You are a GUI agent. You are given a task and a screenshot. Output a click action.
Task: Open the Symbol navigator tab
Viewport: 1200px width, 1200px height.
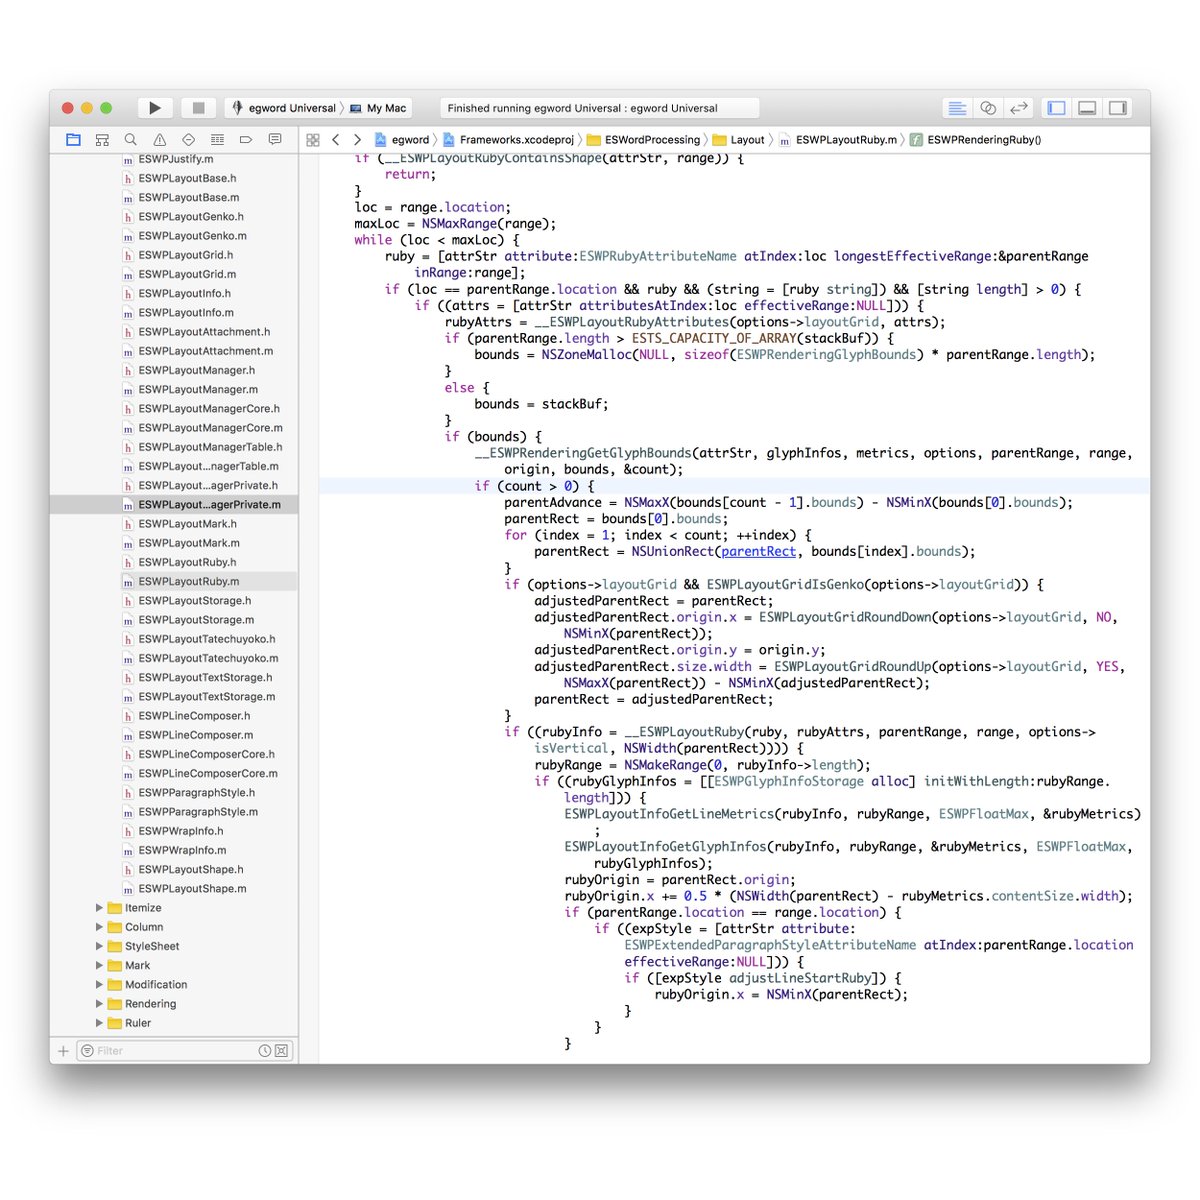tap(102, 140)
